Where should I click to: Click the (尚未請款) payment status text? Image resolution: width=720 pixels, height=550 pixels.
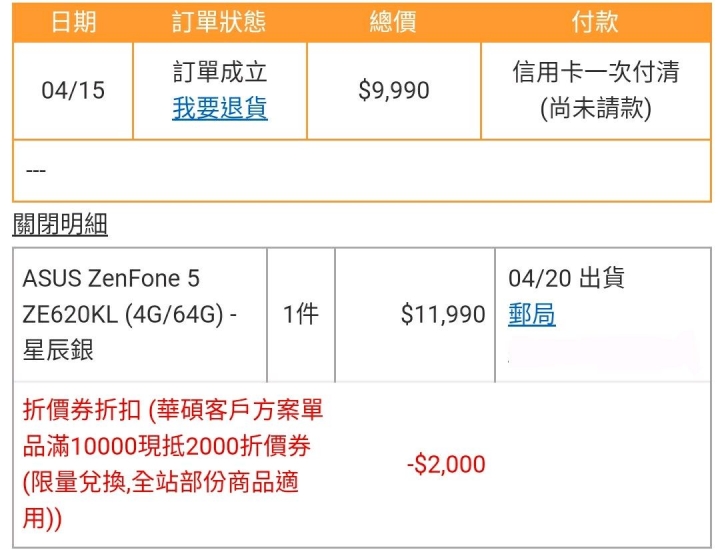click(x=596, y=108)
